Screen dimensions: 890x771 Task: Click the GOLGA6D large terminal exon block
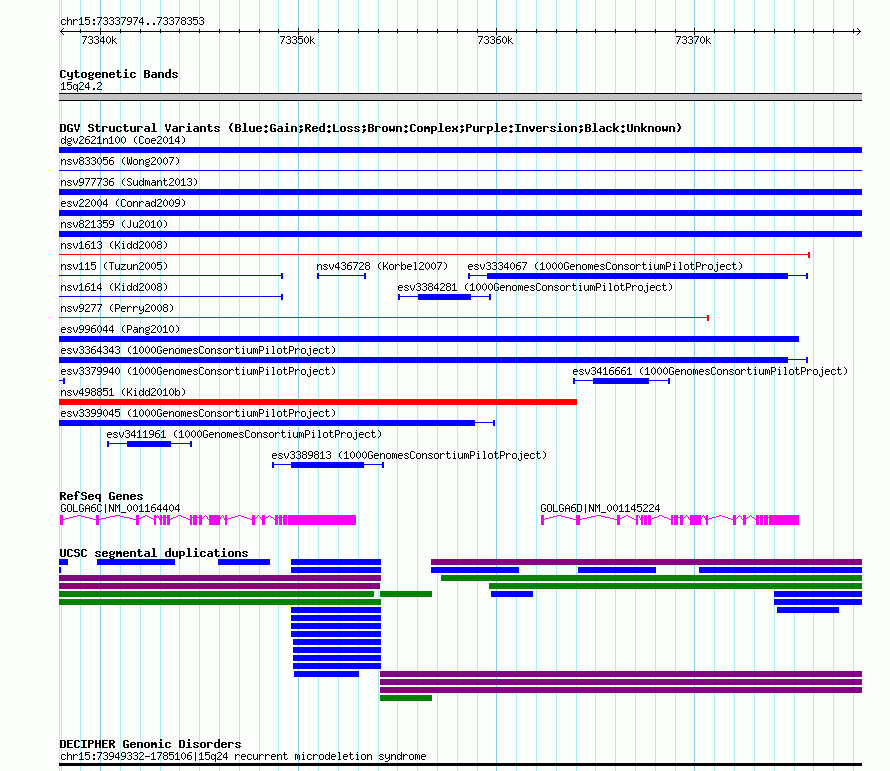(x=784, y=520)
